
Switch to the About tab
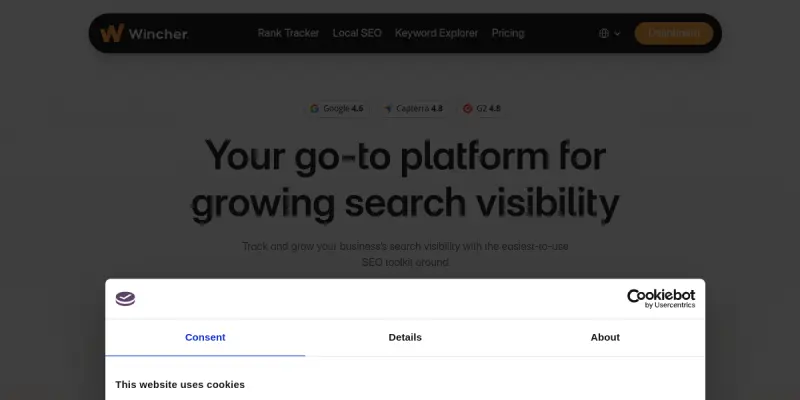click(x=605, y=338)
